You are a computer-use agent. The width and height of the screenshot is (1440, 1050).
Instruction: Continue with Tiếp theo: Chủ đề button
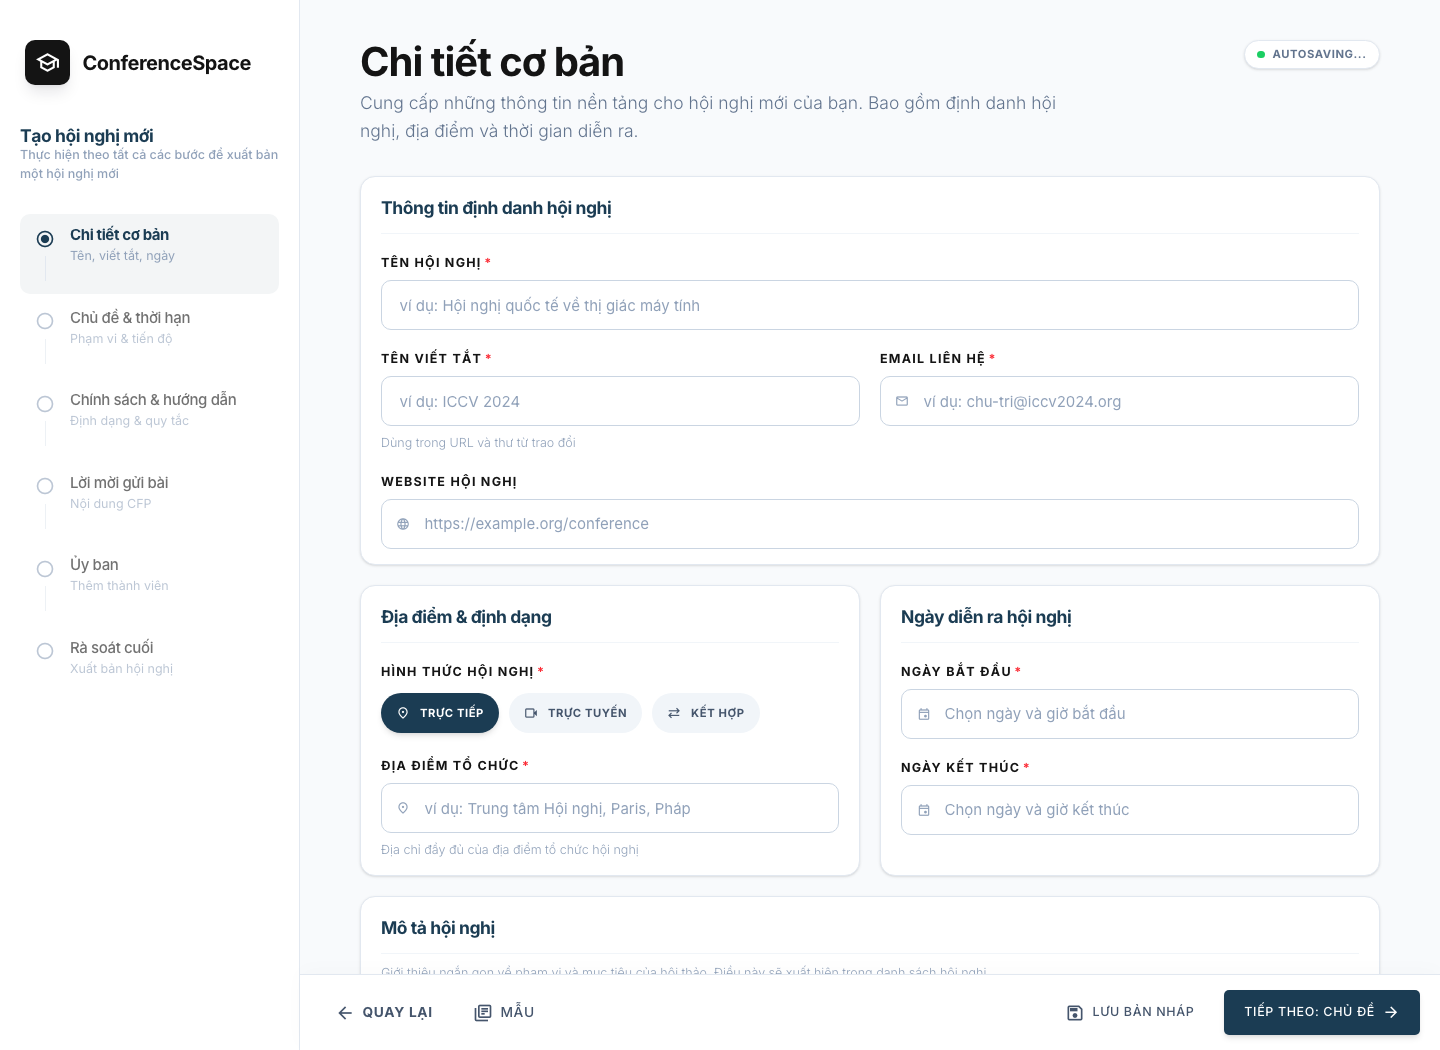pos(1322,1012)
